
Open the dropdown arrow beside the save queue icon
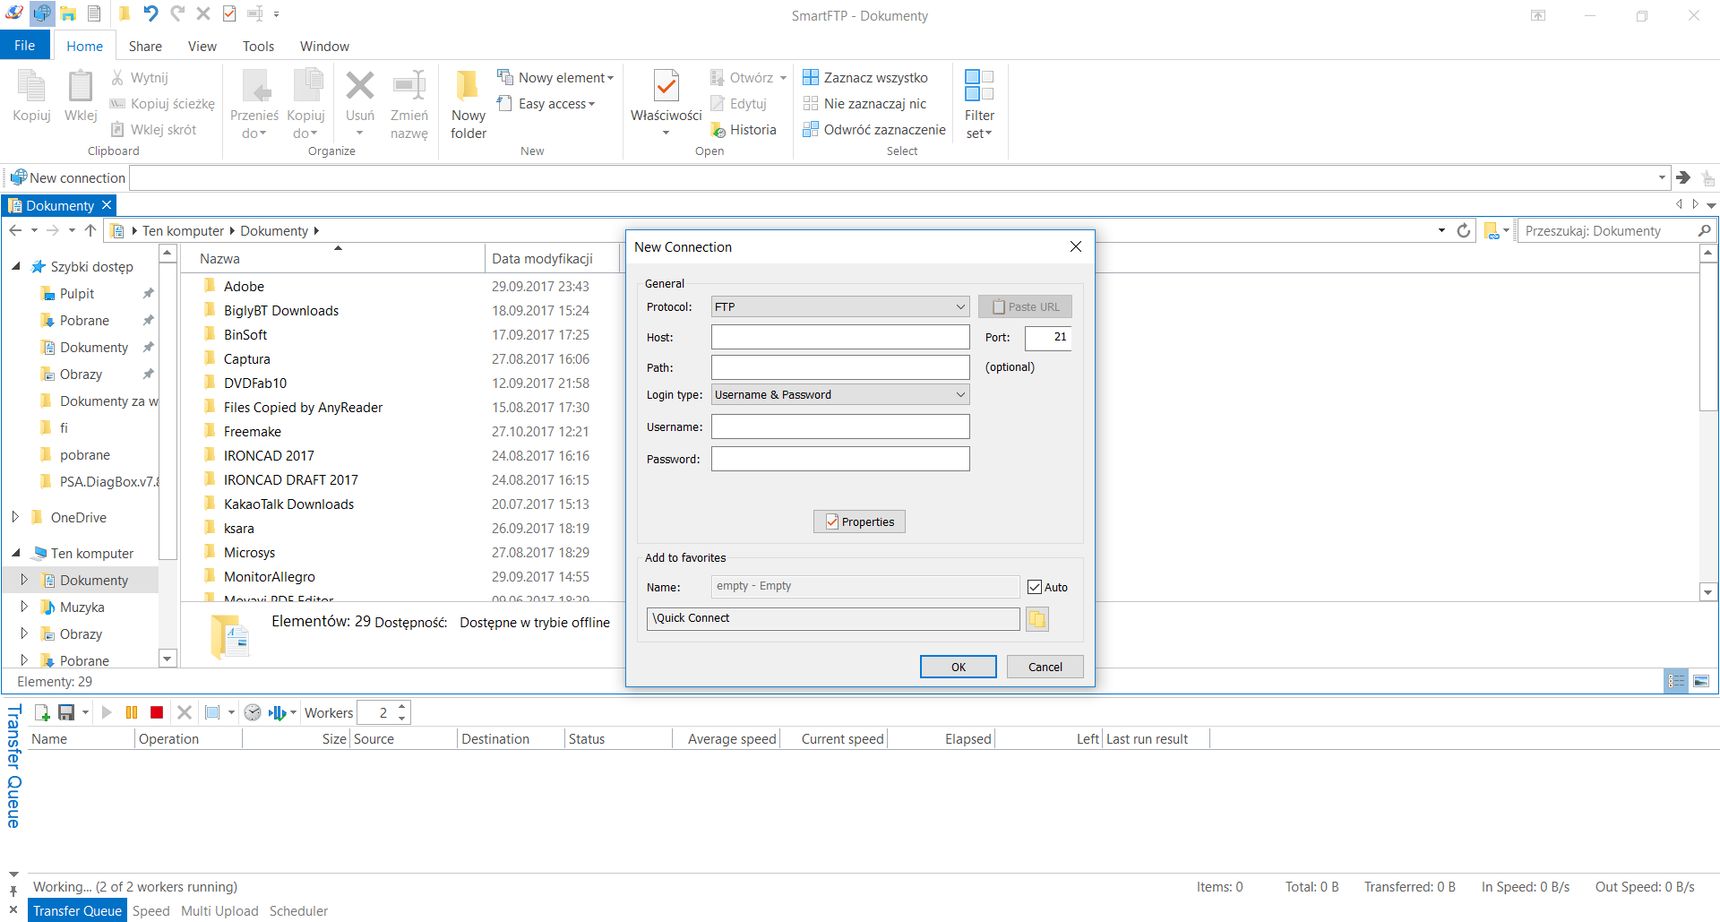click(x=85, y=713)
